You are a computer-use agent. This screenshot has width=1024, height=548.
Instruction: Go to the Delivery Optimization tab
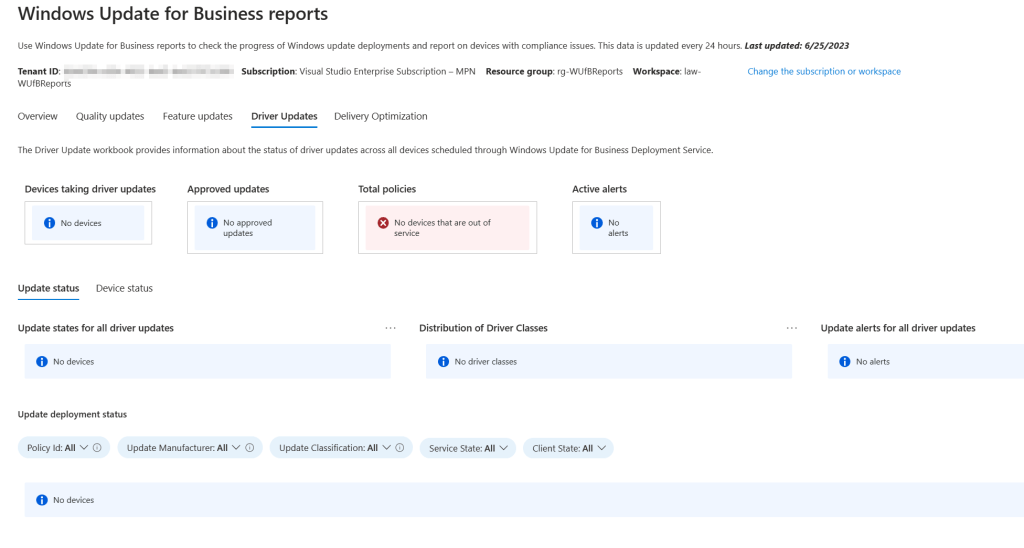[x=380, y=116]
